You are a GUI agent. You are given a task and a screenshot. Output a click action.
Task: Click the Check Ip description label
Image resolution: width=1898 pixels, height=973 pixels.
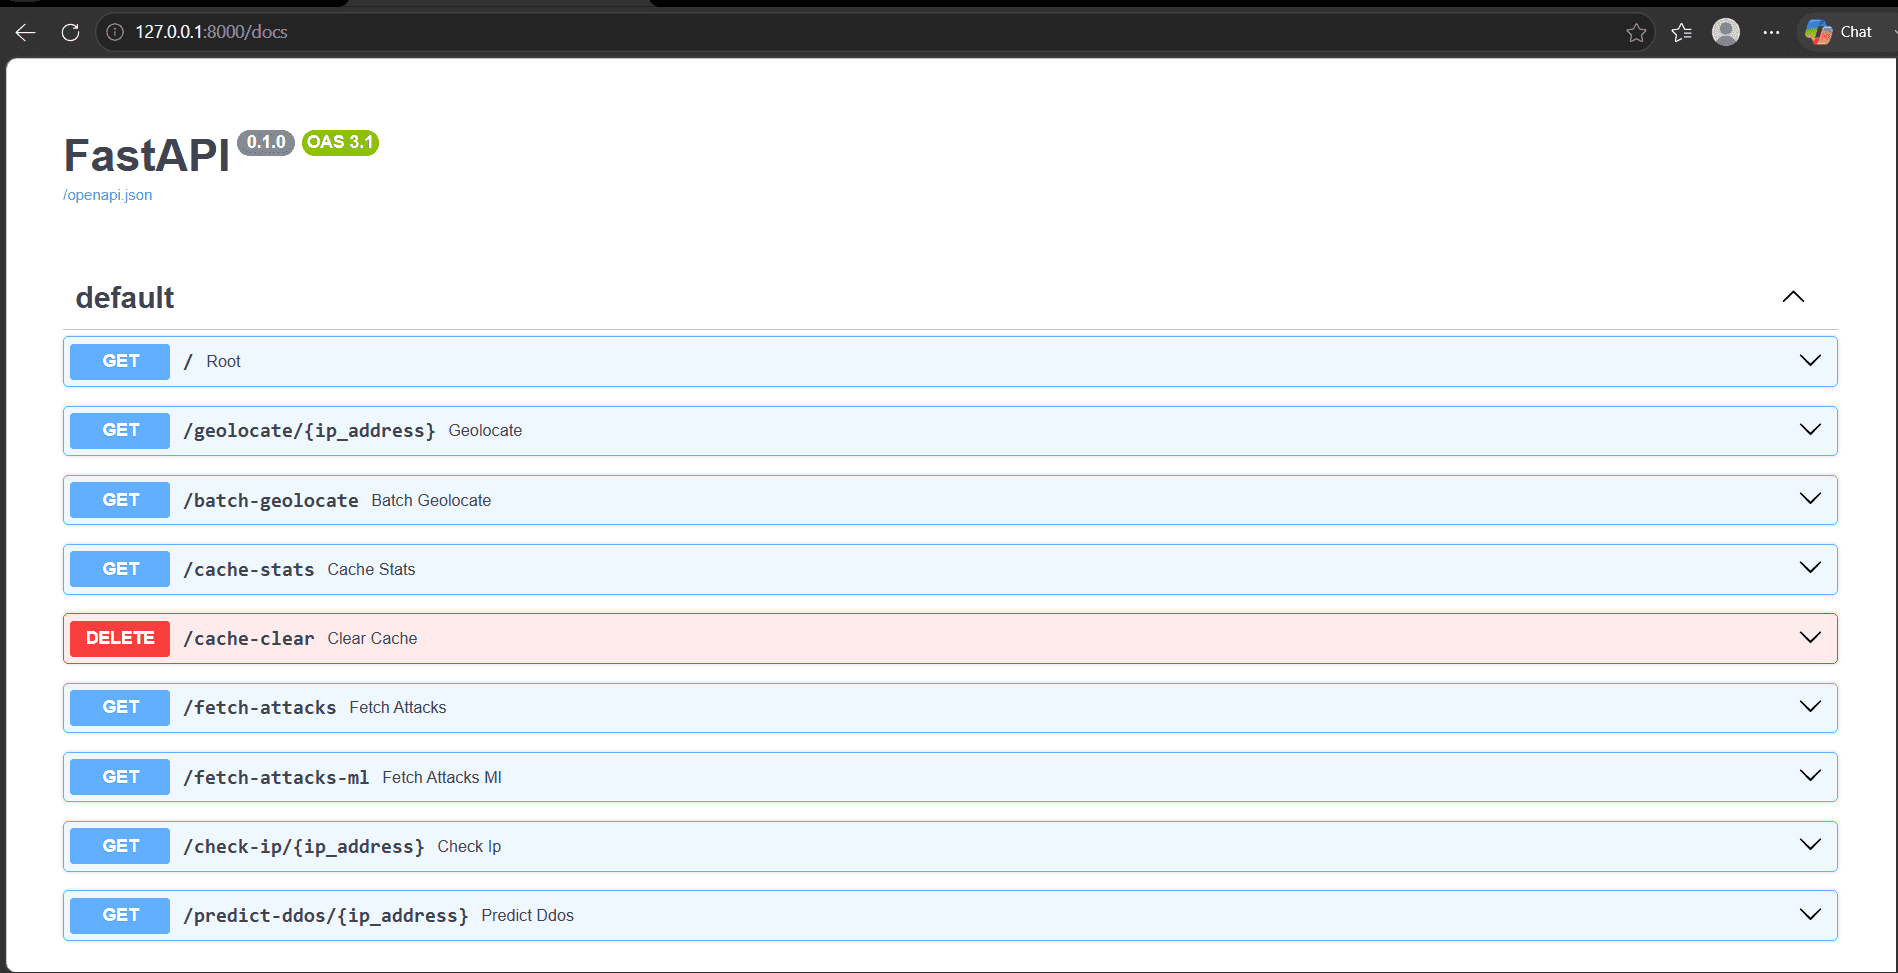pyautogui.click(x=469, y=846)
